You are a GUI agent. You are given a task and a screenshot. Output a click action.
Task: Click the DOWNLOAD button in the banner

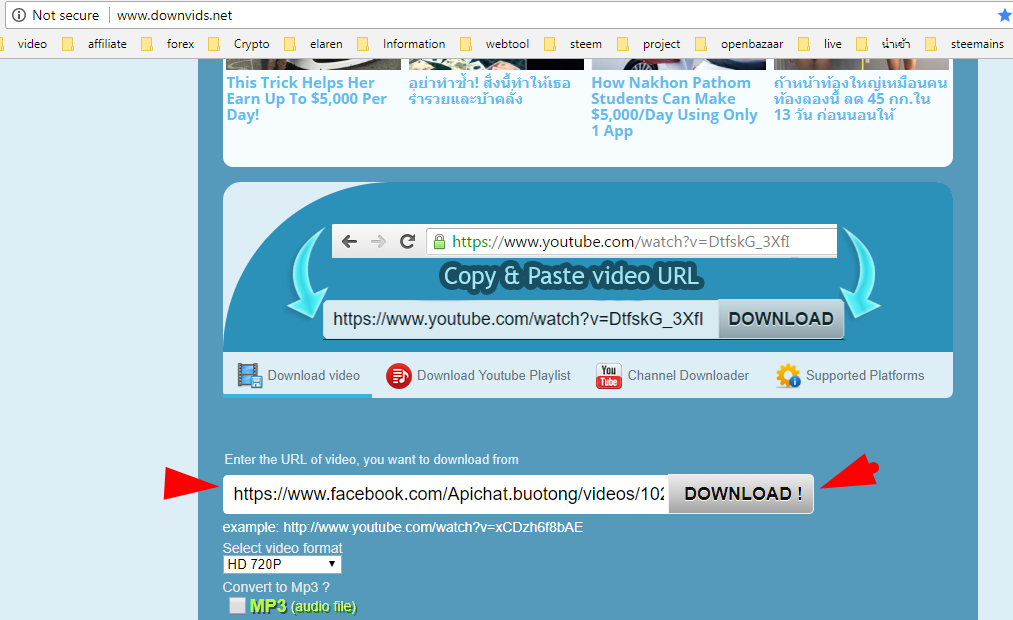[781, 319]
